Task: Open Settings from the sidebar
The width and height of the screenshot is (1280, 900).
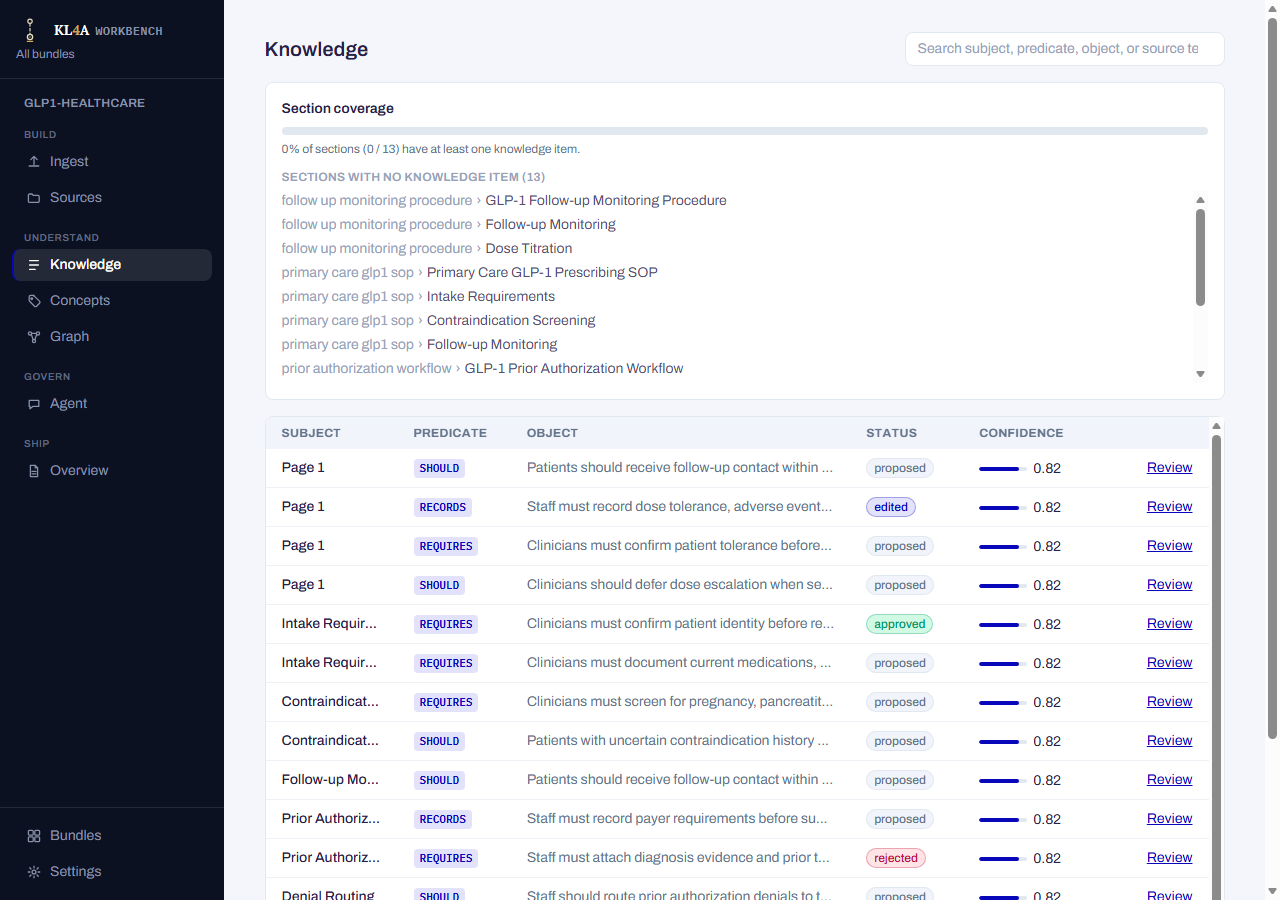Action: [112, 871]
